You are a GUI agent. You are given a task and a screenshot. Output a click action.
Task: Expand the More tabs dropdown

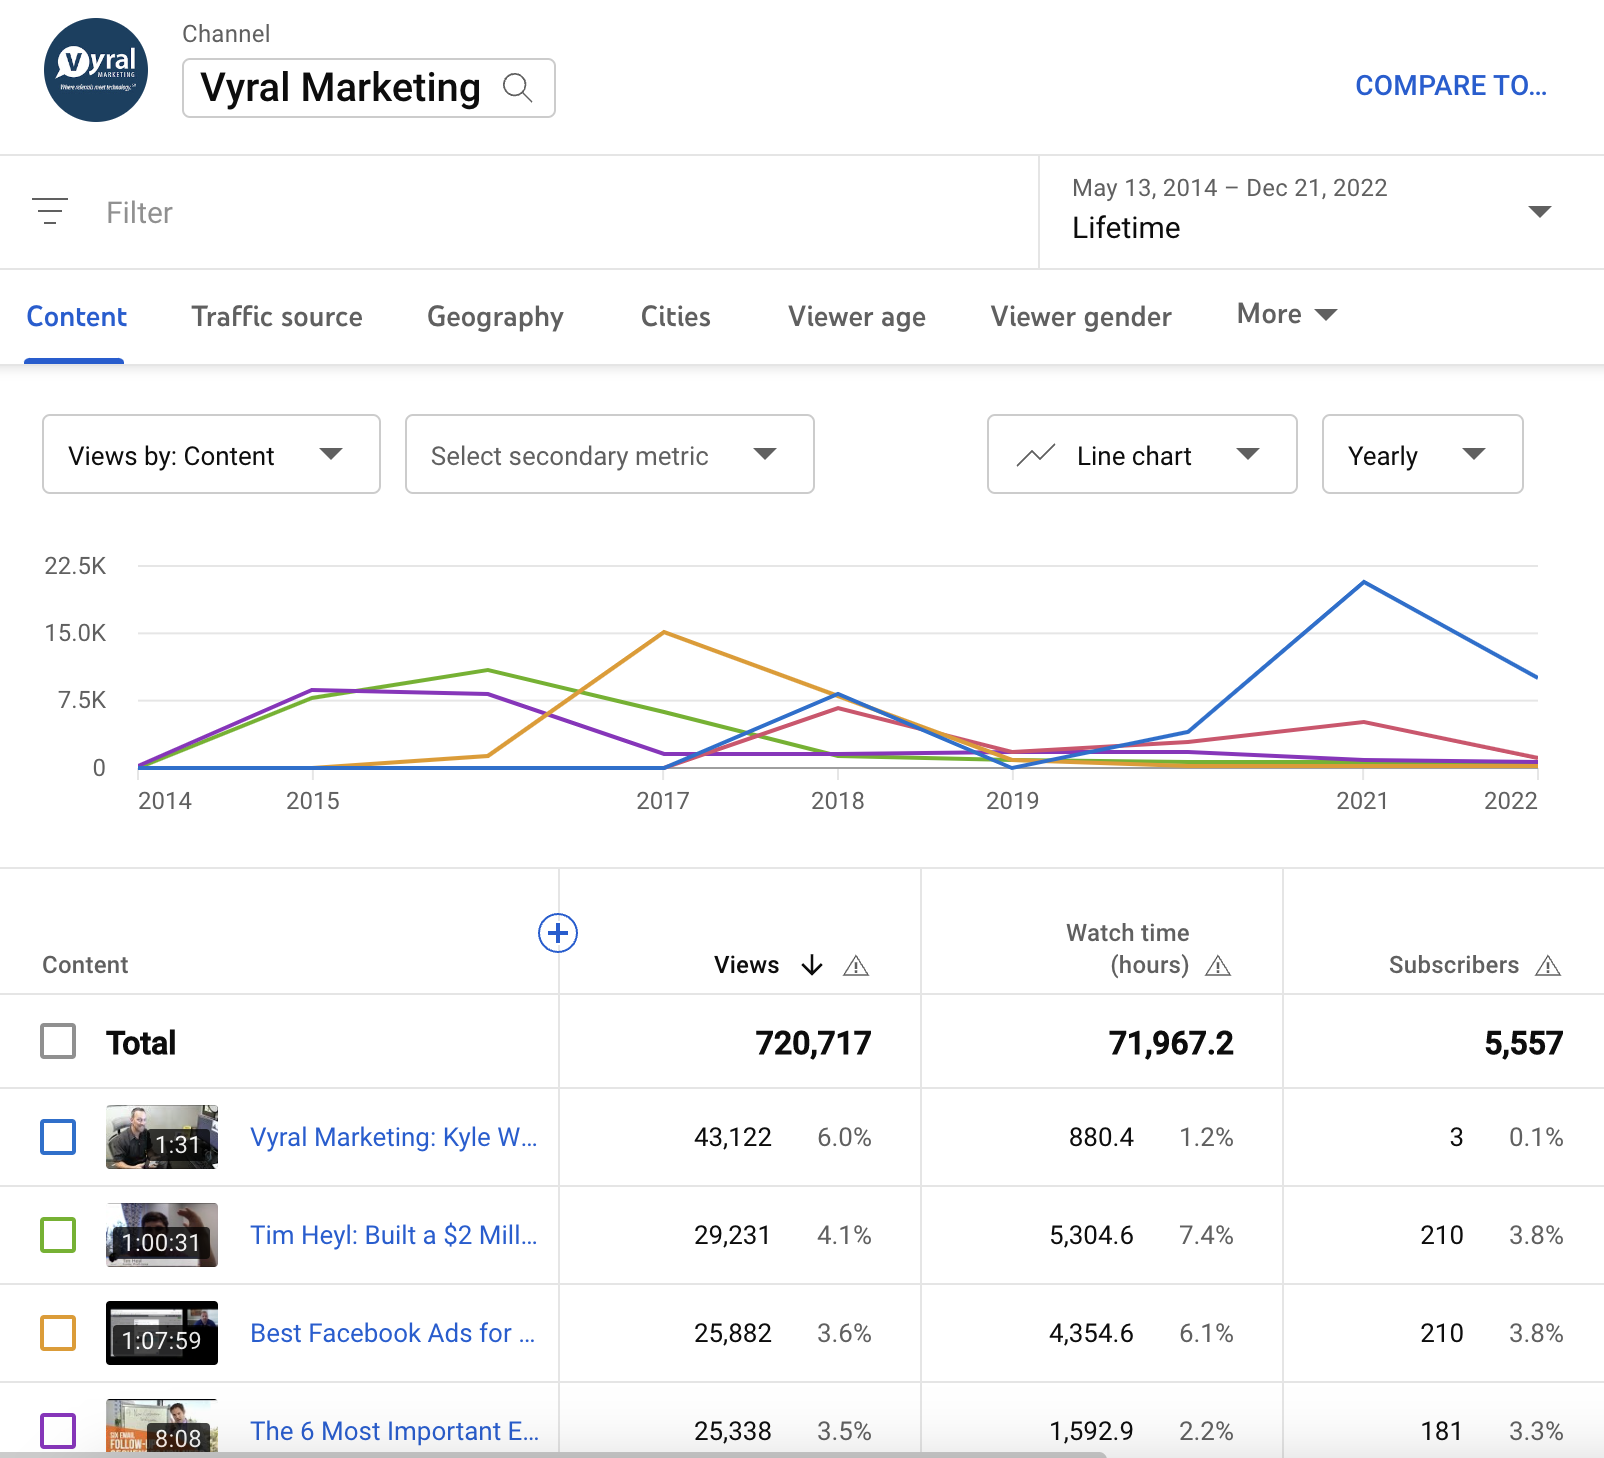[x=1287, y=314]
